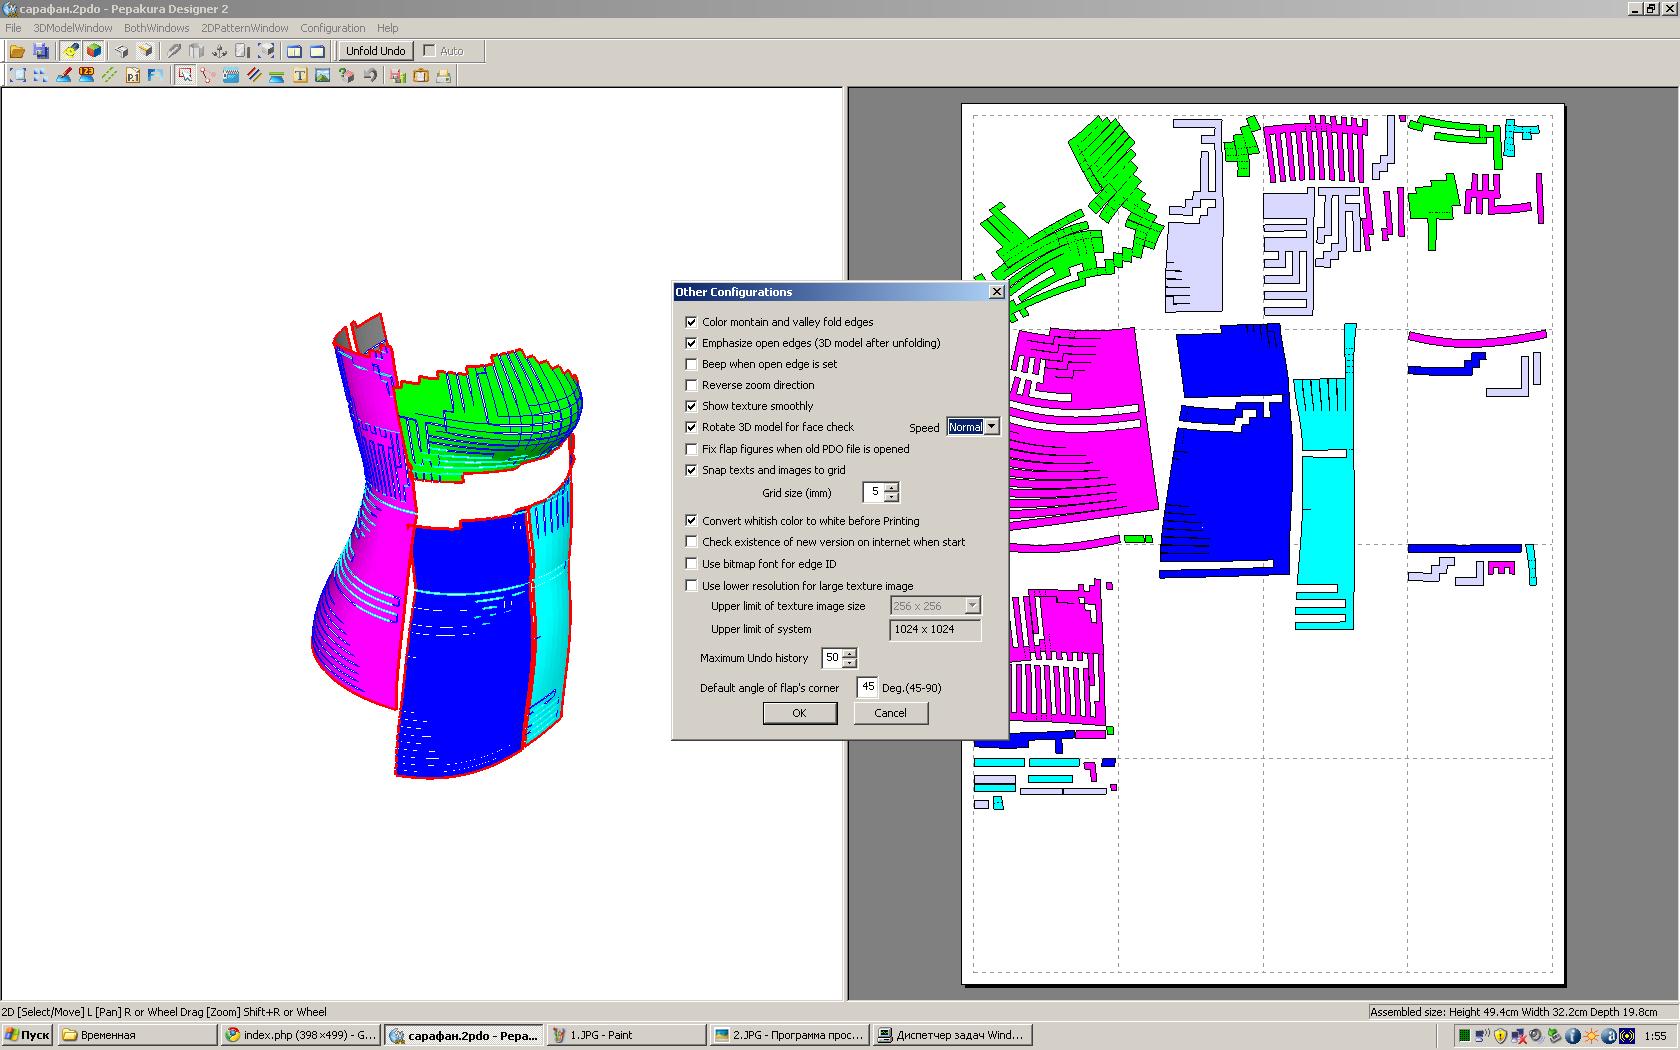The width and height of the screenshot is (1680, 1050).
Task: Click the text tool T icon
Action: pyautogui.click(x=300, y=75)
